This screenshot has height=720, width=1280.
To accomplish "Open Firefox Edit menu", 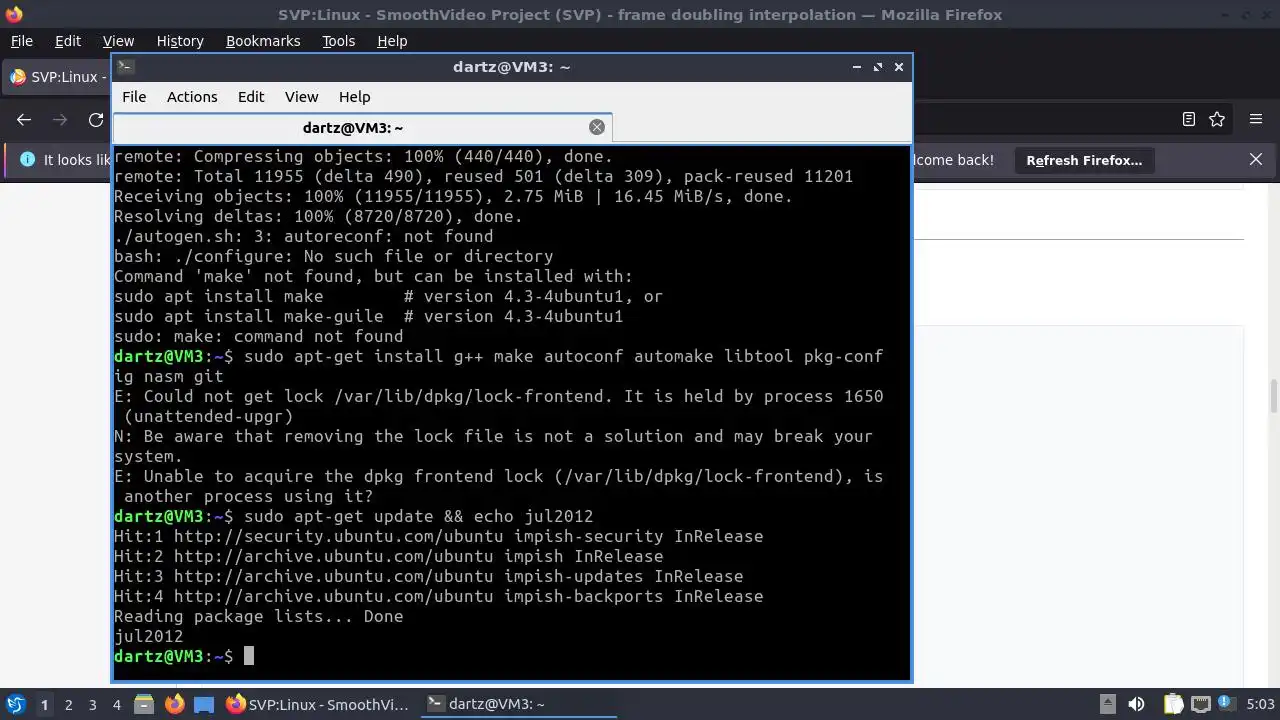I will coord(68,41).
